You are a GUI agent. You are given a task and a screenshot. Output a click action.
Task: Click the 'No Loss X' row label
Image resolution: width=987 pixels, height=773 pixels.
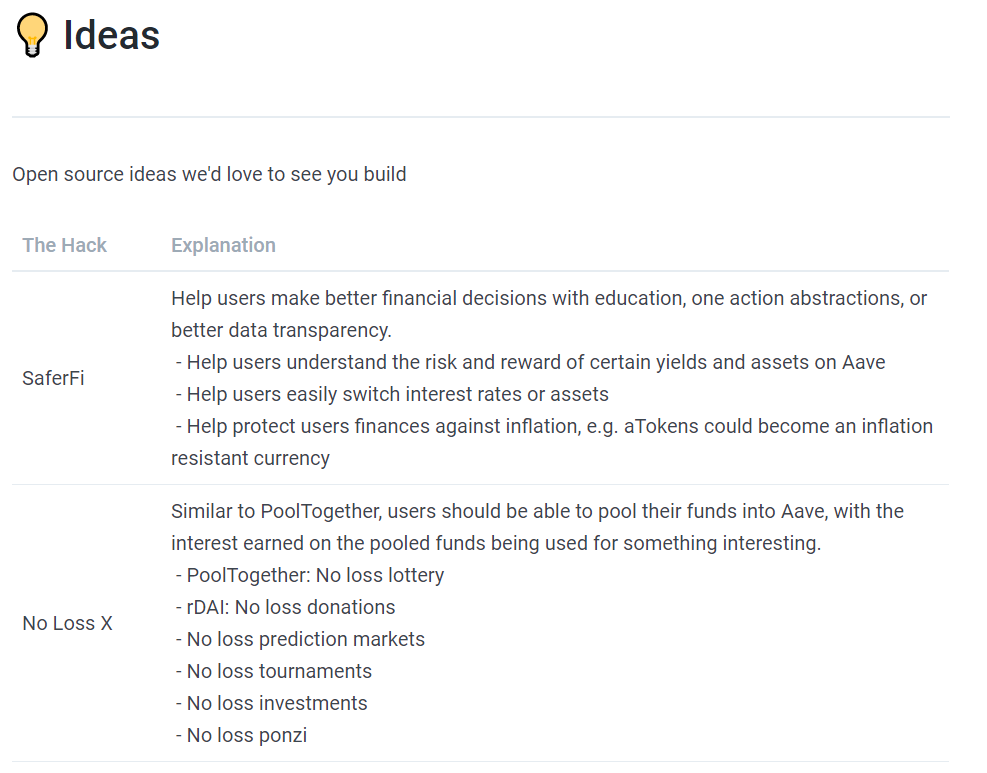(x=67, y=623)
